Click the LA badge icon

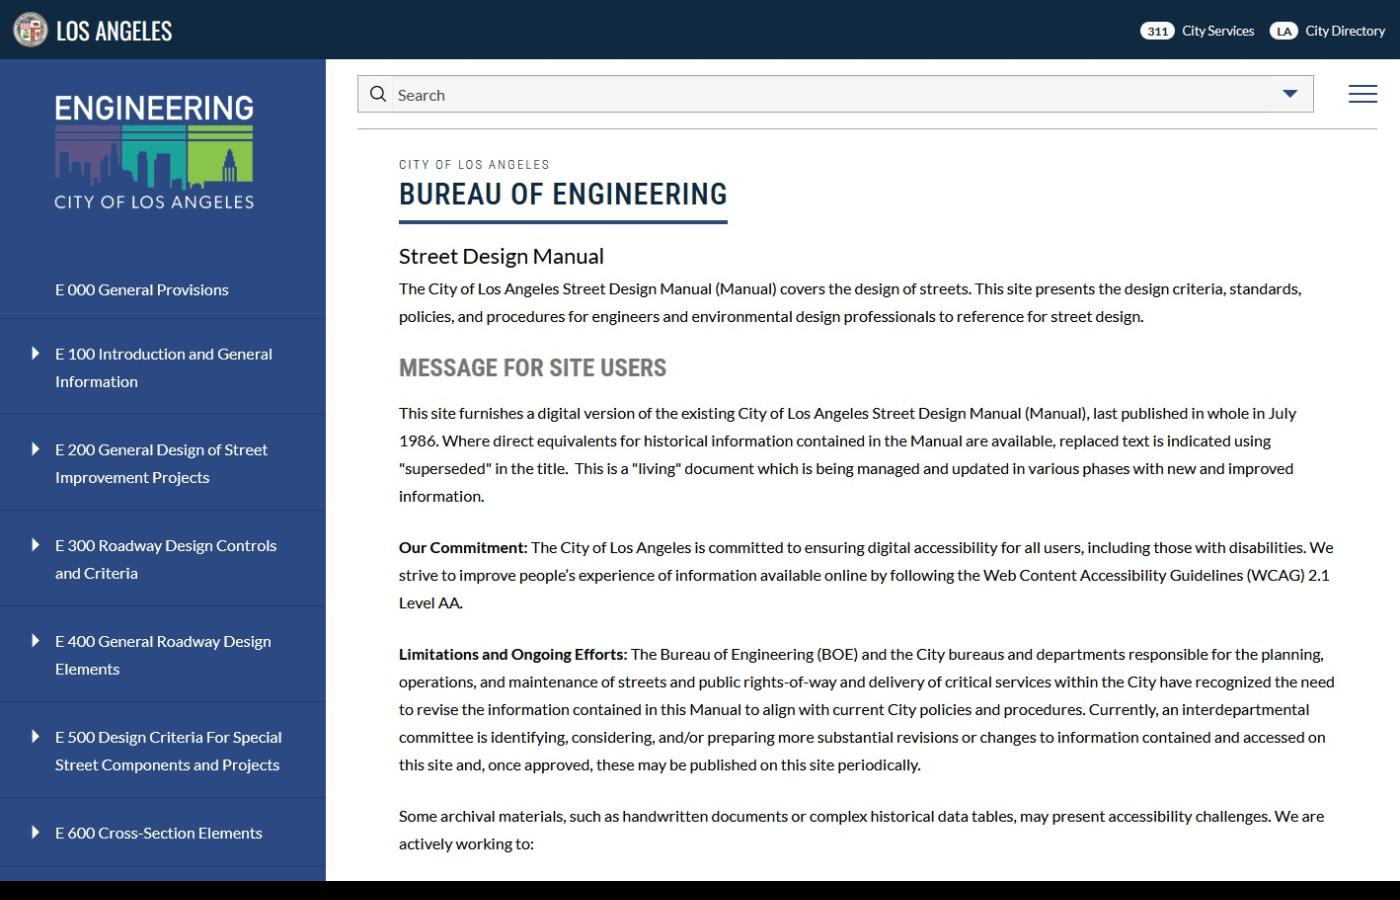(x=1283, y=31)
